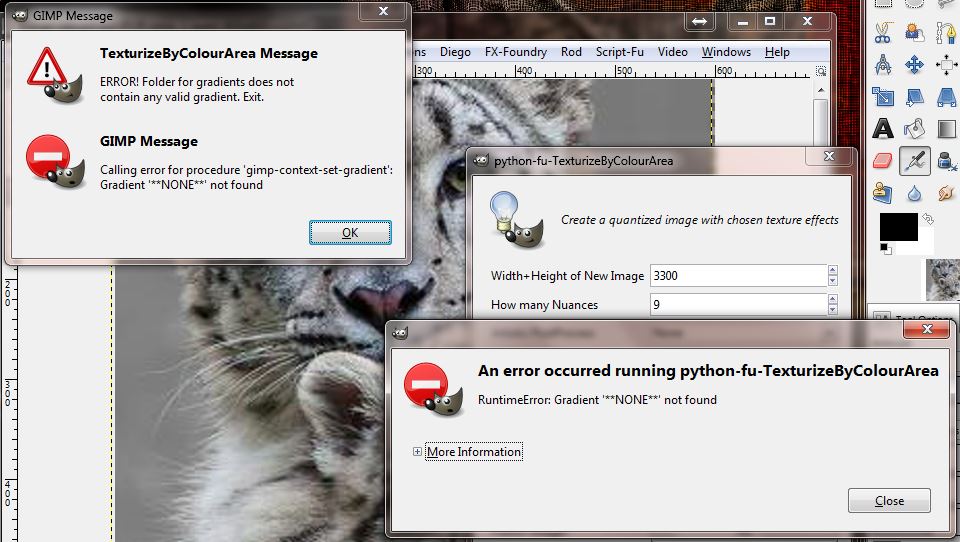960x542 pixels.
Task: Click the How many Nuances field
Action: tap(738, 304)
